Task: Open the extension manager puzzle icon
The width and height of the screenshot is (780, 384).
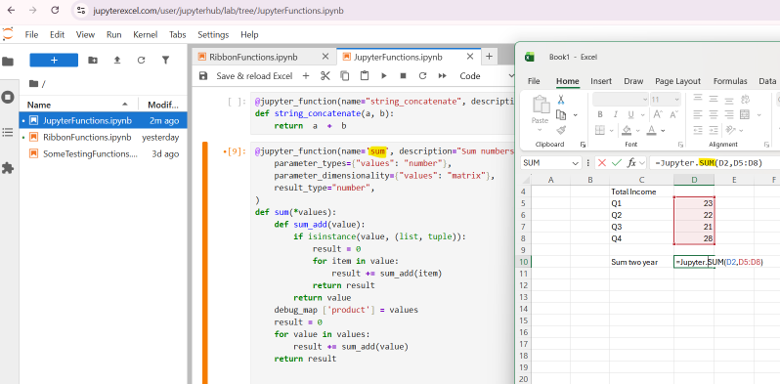Action: pyautogui.click(x=7, y=168)
